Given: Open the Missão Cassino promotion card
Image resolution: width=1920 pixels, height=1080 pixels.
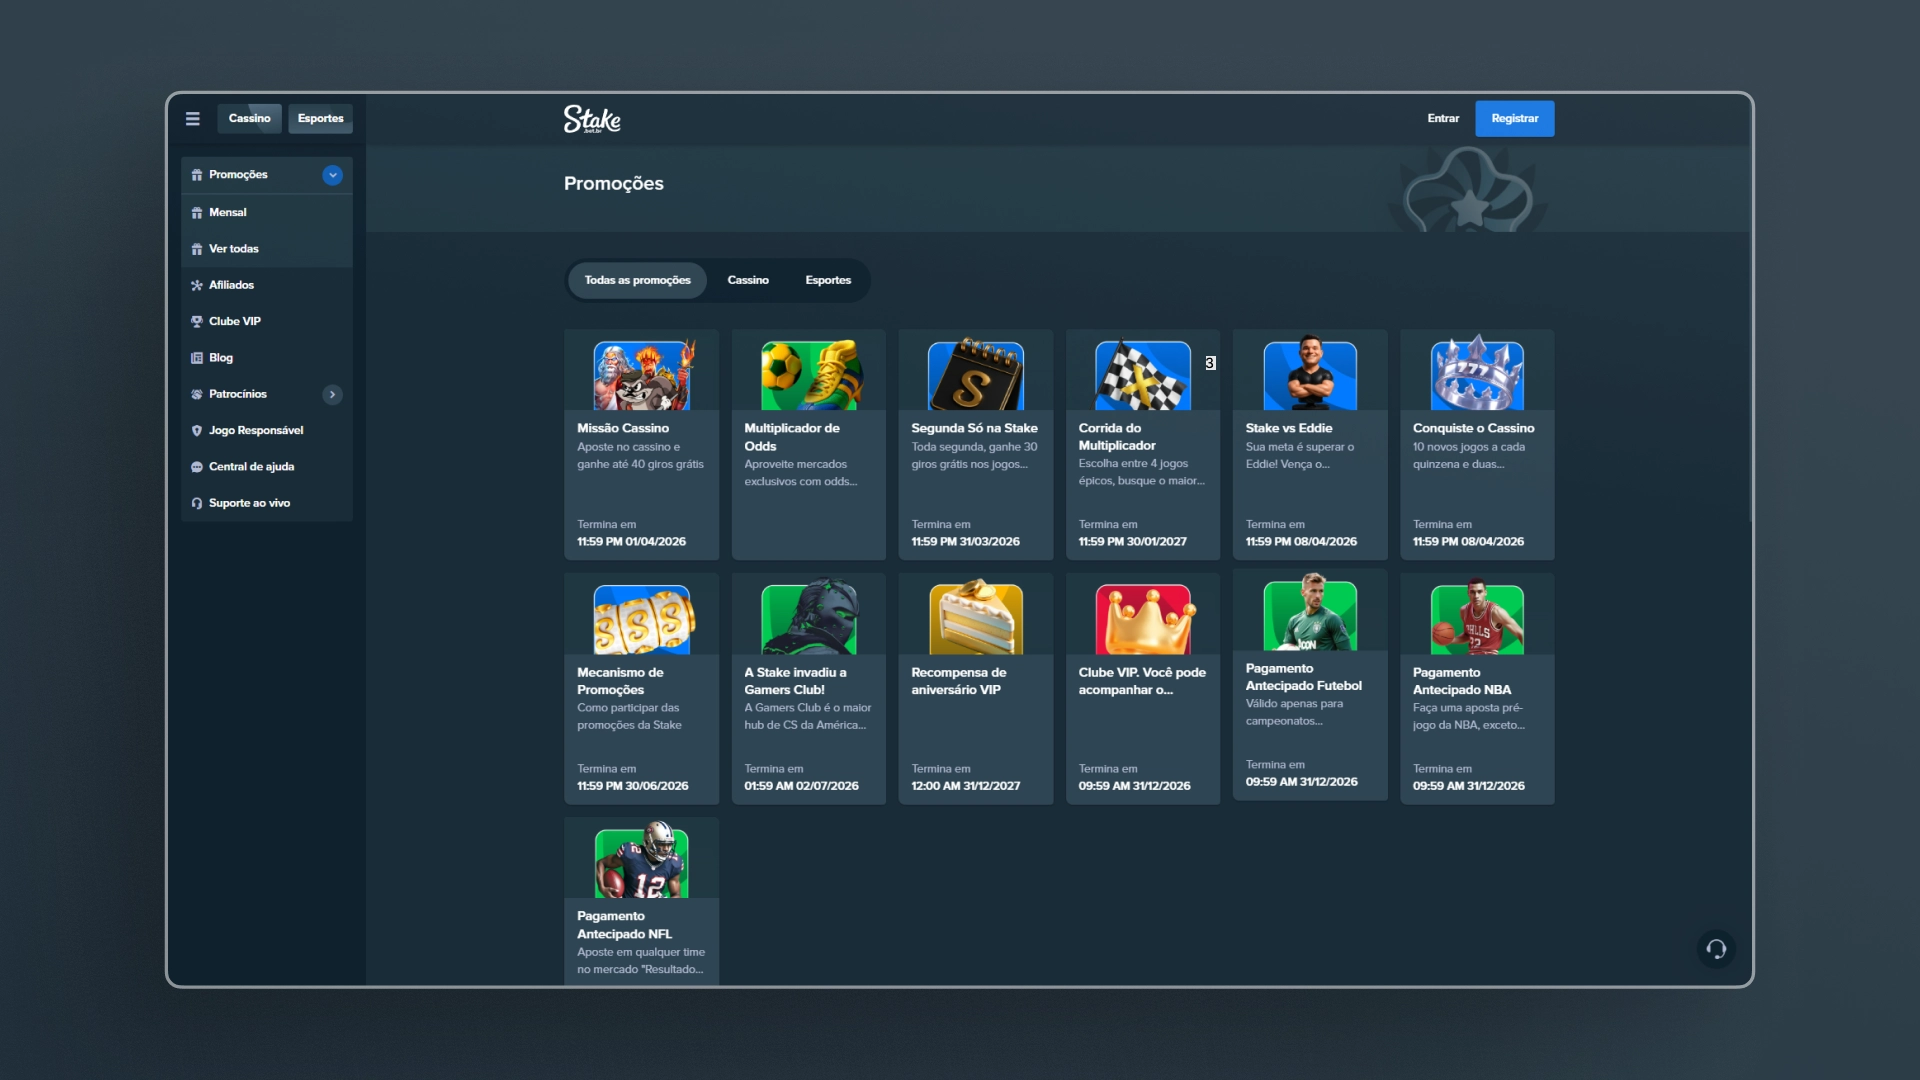Looking at the screenshot, I should point(641,444).
